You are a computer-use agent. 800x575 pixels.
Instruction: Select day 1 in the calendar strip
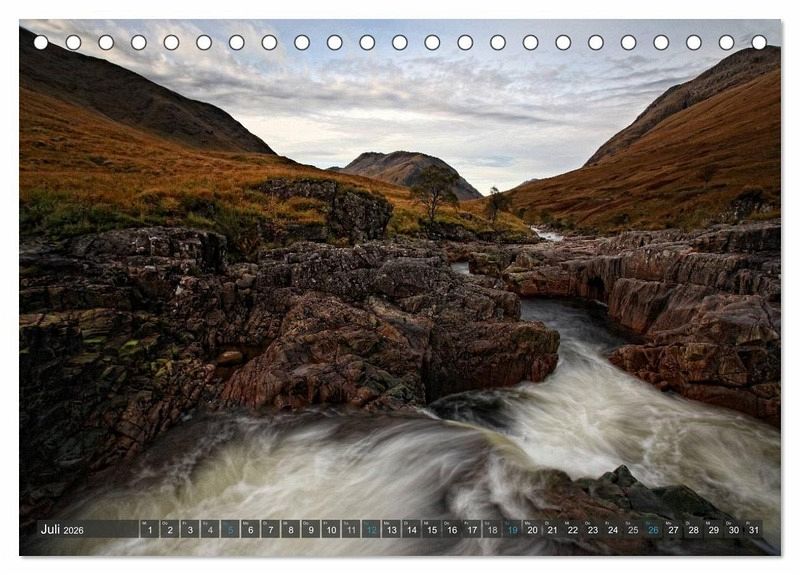point(149,529)
